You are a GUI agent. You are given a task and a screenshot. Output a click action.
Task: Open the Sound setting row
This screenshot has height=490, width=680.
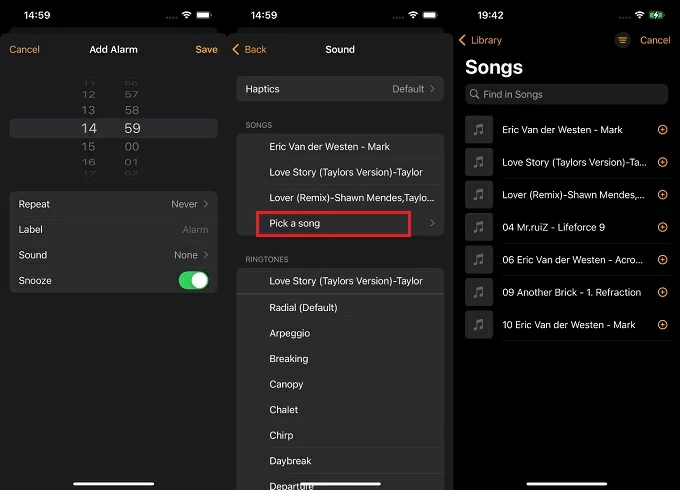tap(113, 255)
